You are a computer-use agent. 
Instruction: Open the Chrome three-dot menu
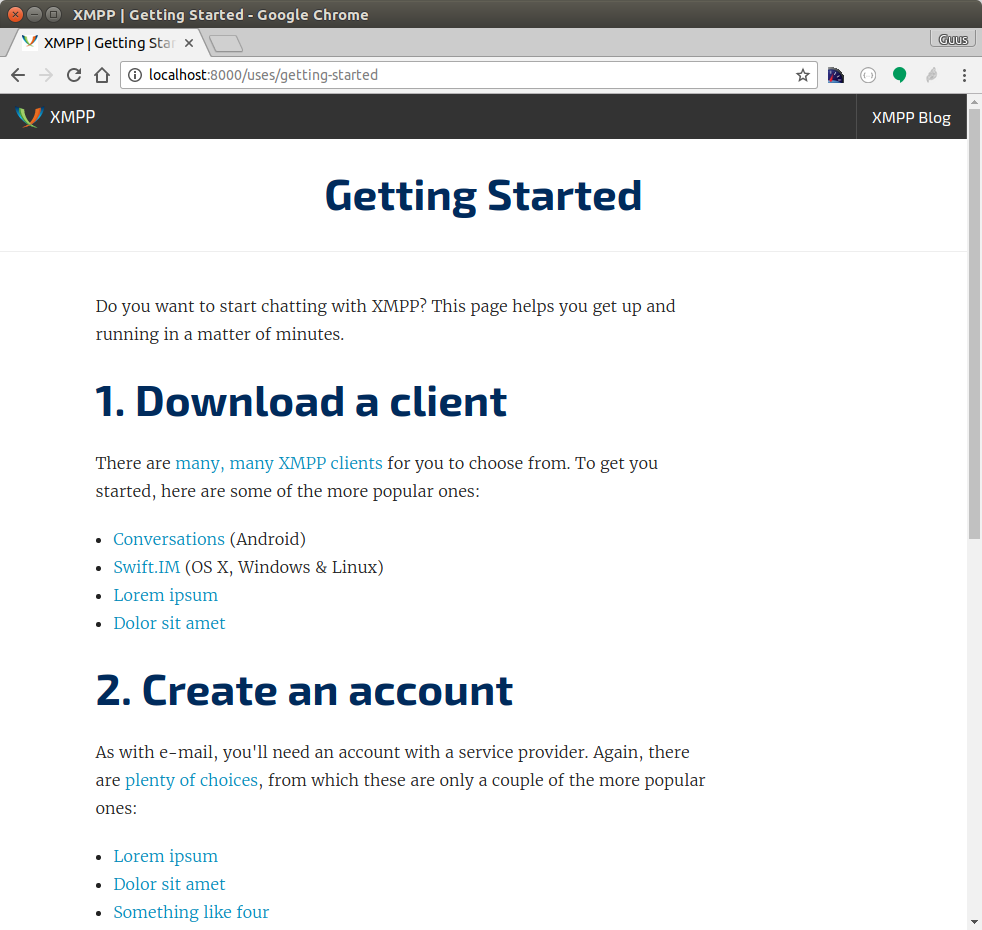pos(964,75)
